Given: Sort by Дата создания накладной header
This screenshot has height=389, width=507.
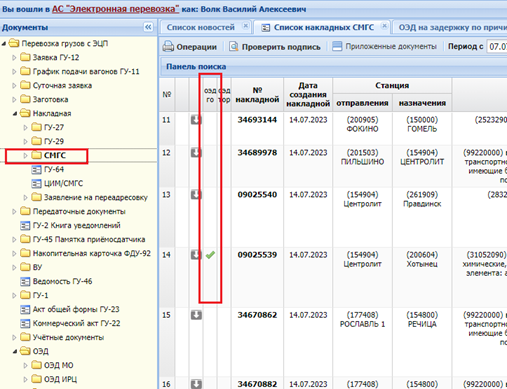Looking at the screenshot, I should pos(308,95).
